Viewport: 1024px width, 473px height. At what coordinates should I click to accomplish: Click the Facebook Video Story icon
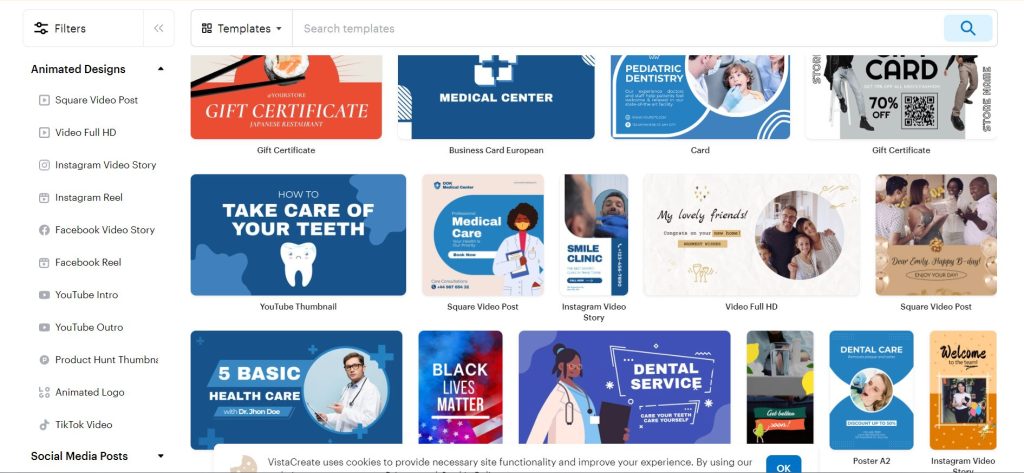(x=44, y=230)
